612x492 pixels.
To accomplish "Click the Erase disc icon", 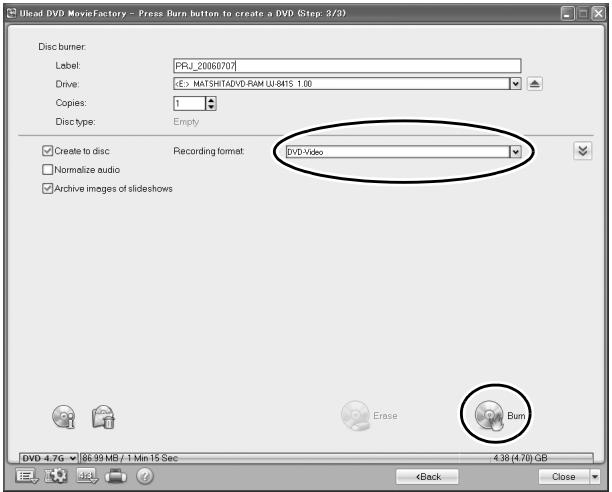I will [x=355, y=416].
